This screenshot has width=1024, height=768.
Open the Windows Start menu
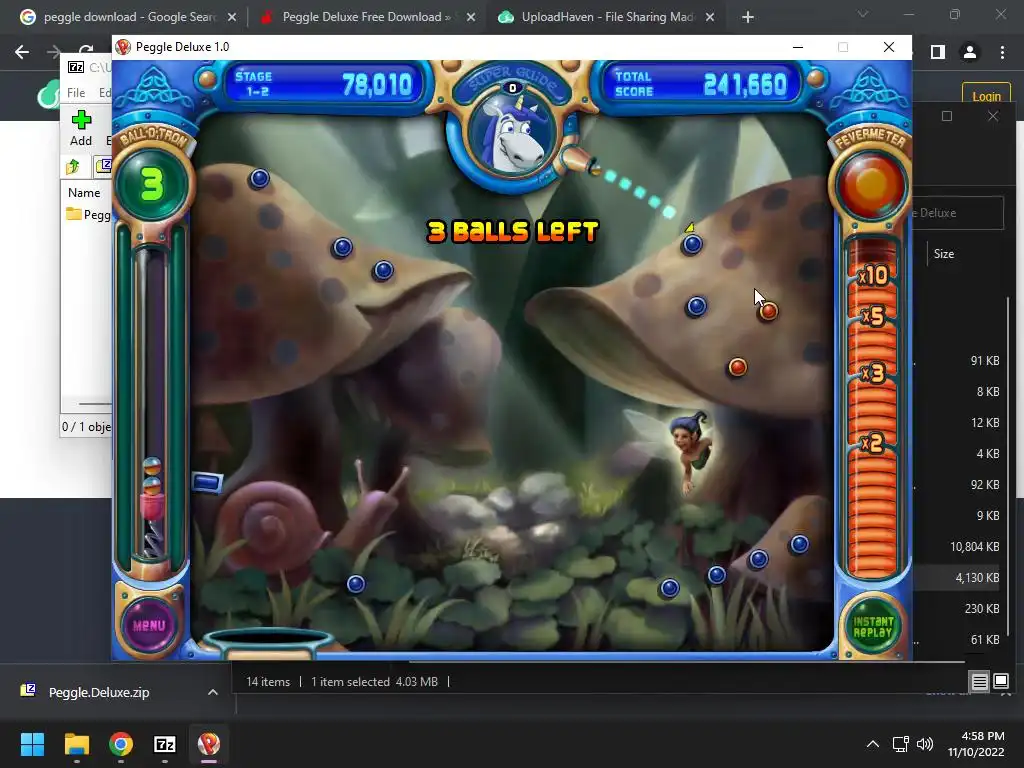click(32, 744)
